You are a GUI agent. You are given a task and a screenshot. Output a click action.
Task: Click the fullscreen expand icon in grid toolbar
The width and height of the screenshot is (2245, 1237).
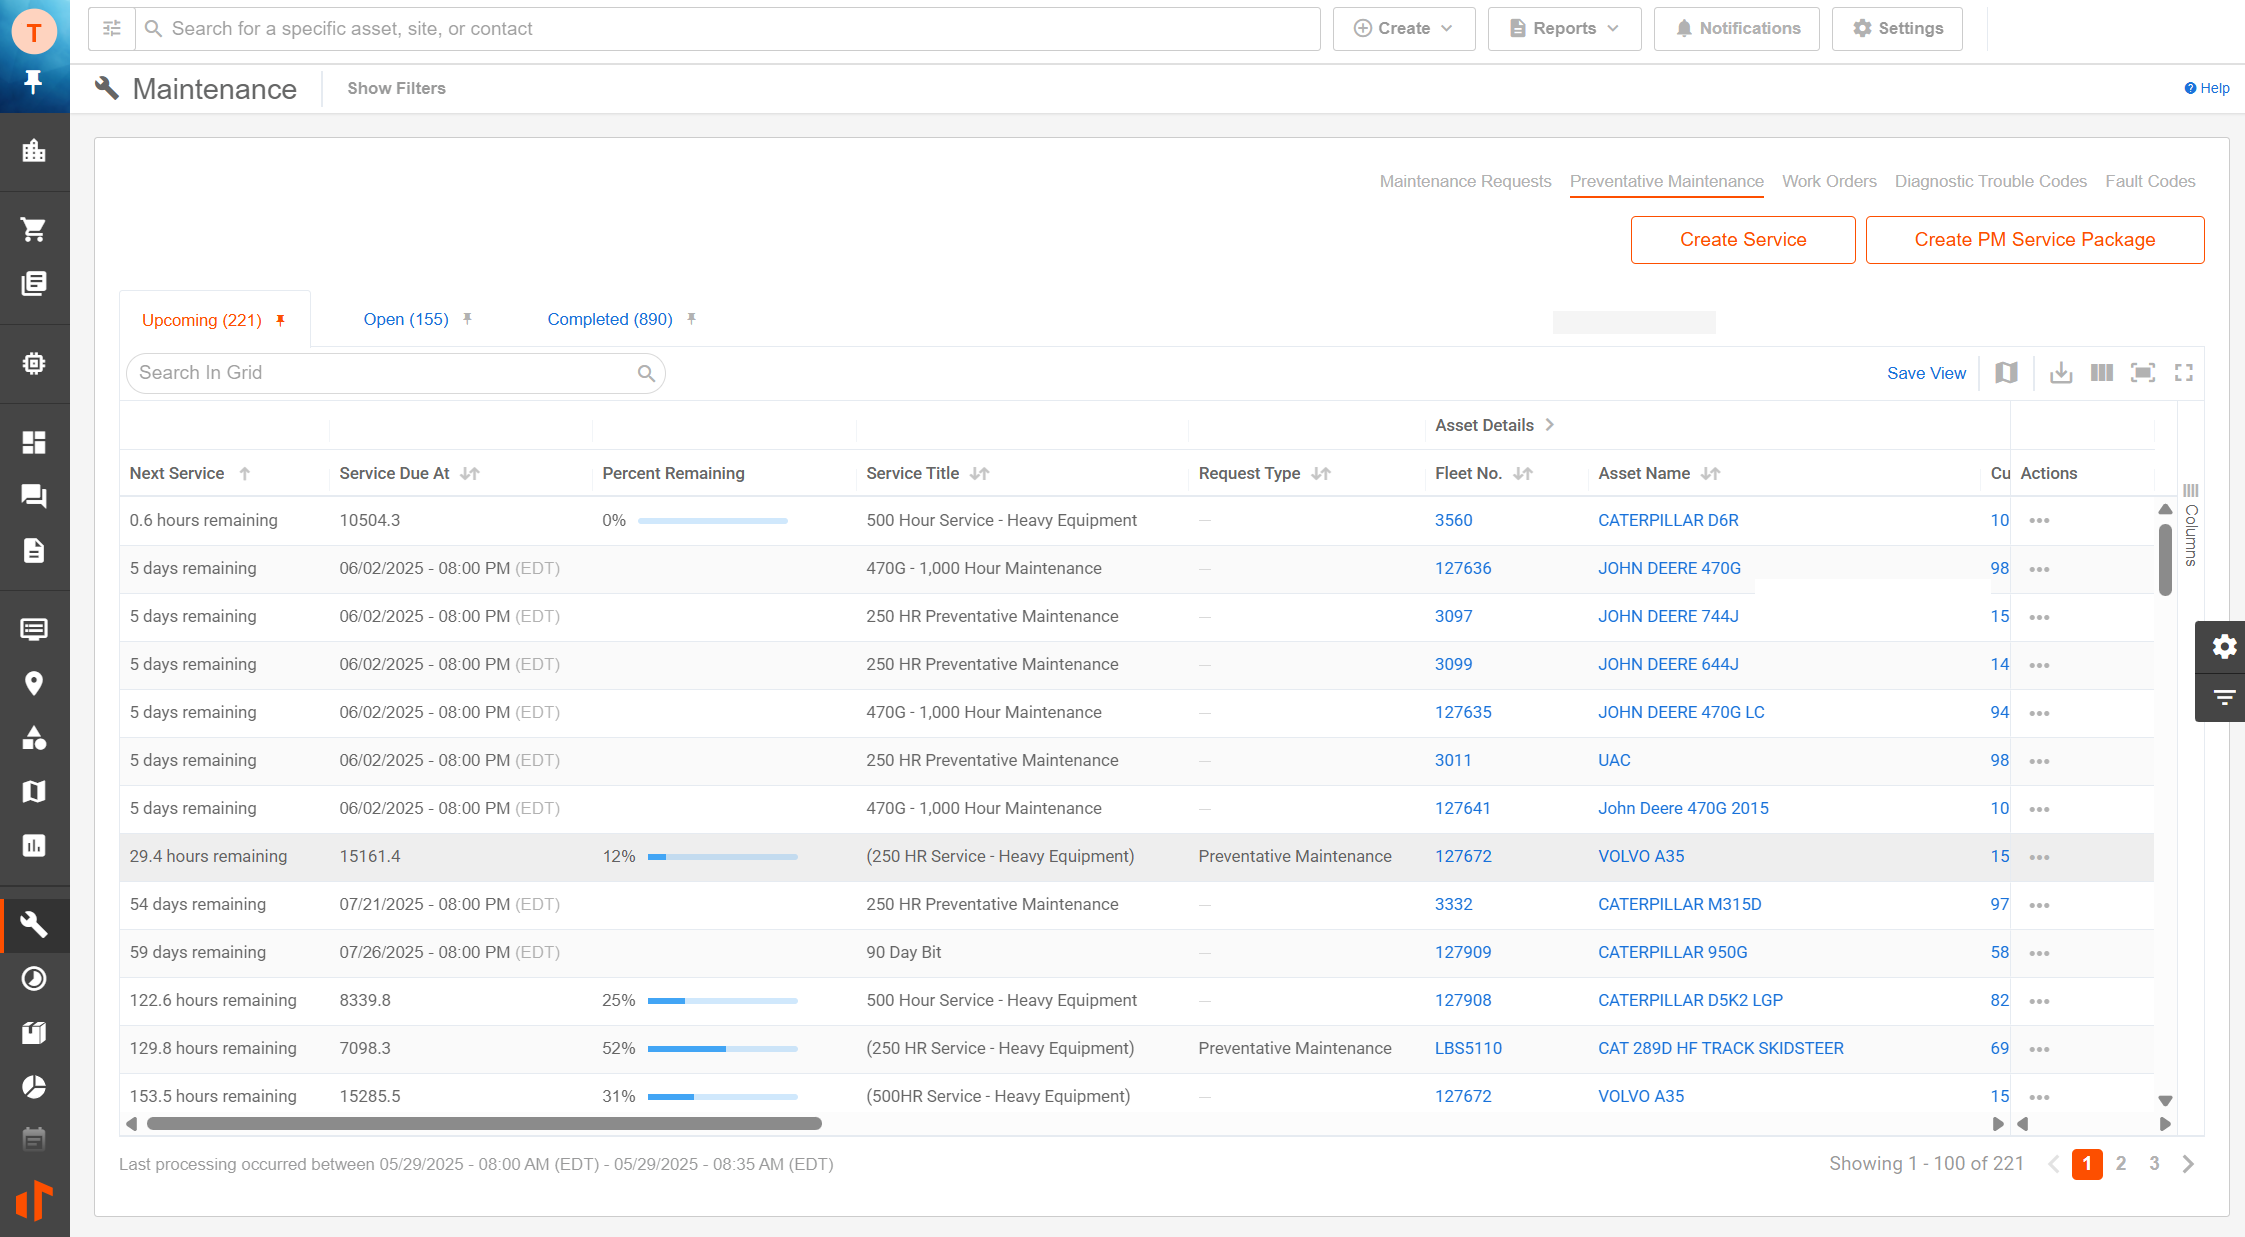(x=2184, y=373)
